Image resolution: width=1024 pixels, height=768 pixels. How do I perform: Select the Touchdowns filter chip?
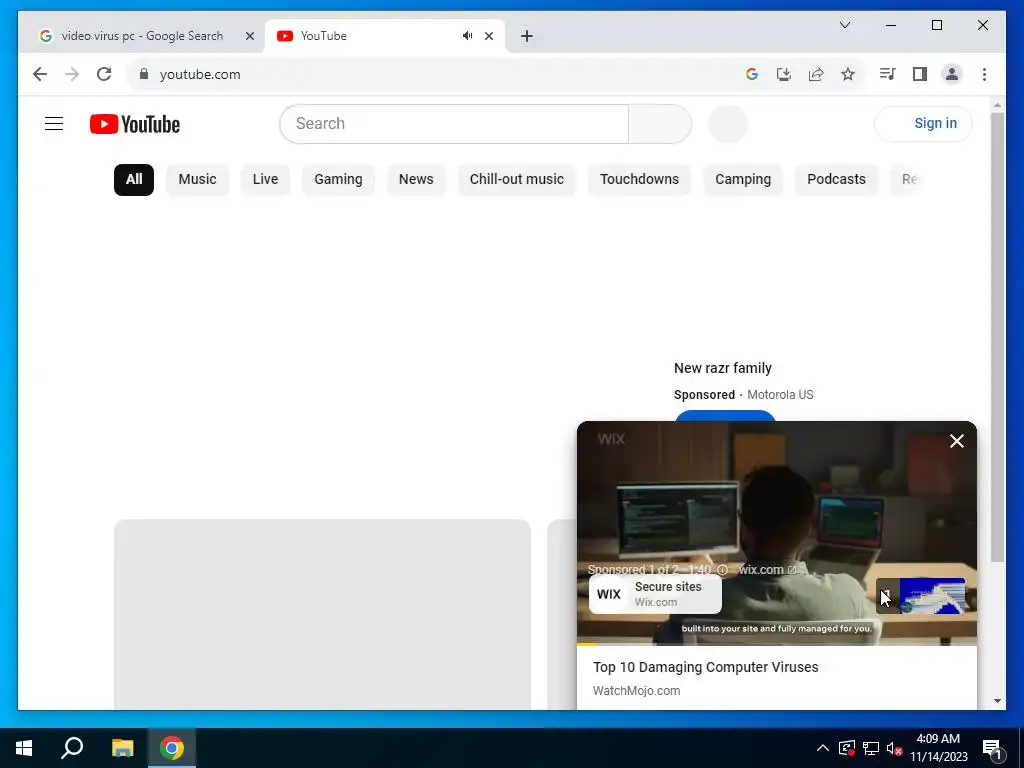tap(639, 180)
